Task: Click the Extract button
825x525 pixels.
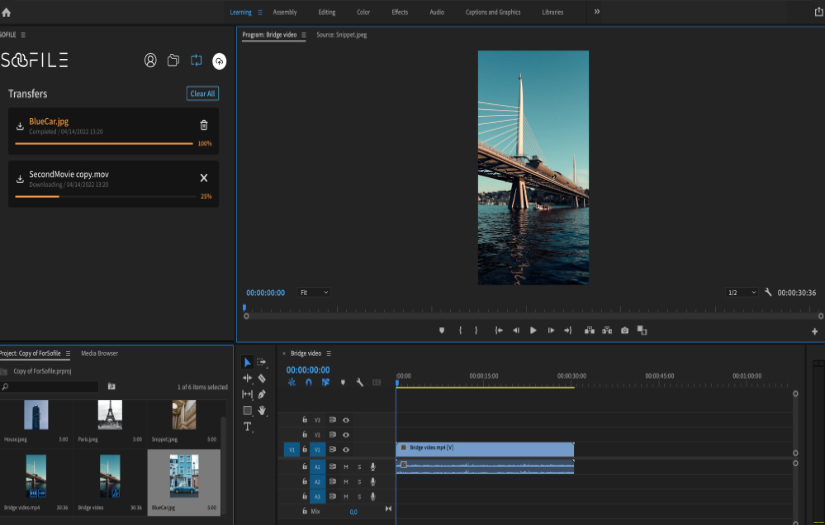Action: tap(607, 330)
